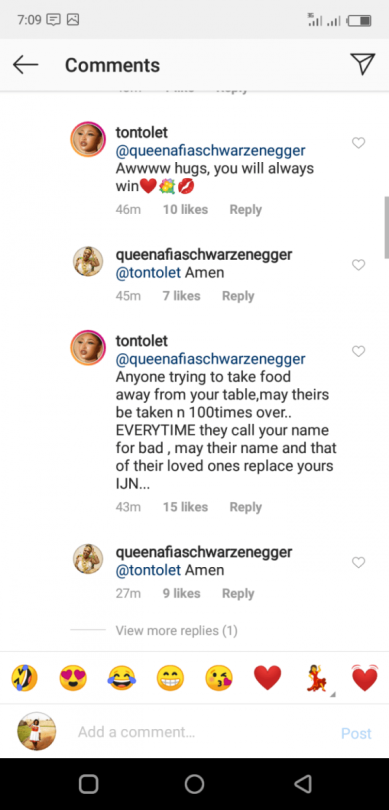This screenshot has height=810, width=389.
Task: Expand View more replies (1)
Action: (176, 630)
